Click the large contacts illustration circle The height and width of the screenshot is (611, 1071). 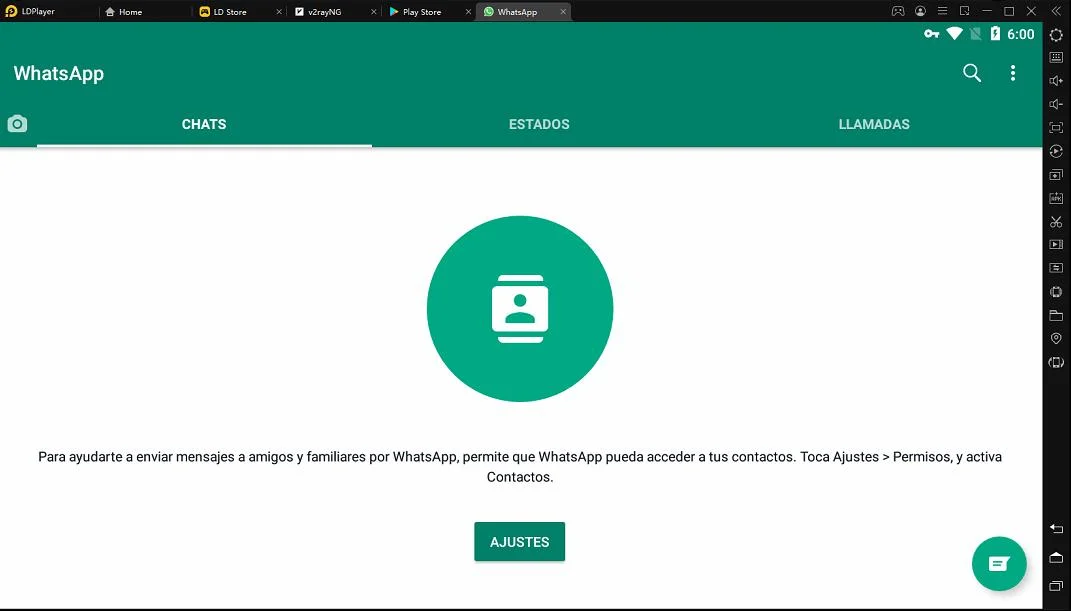click(x=520, y=309)
